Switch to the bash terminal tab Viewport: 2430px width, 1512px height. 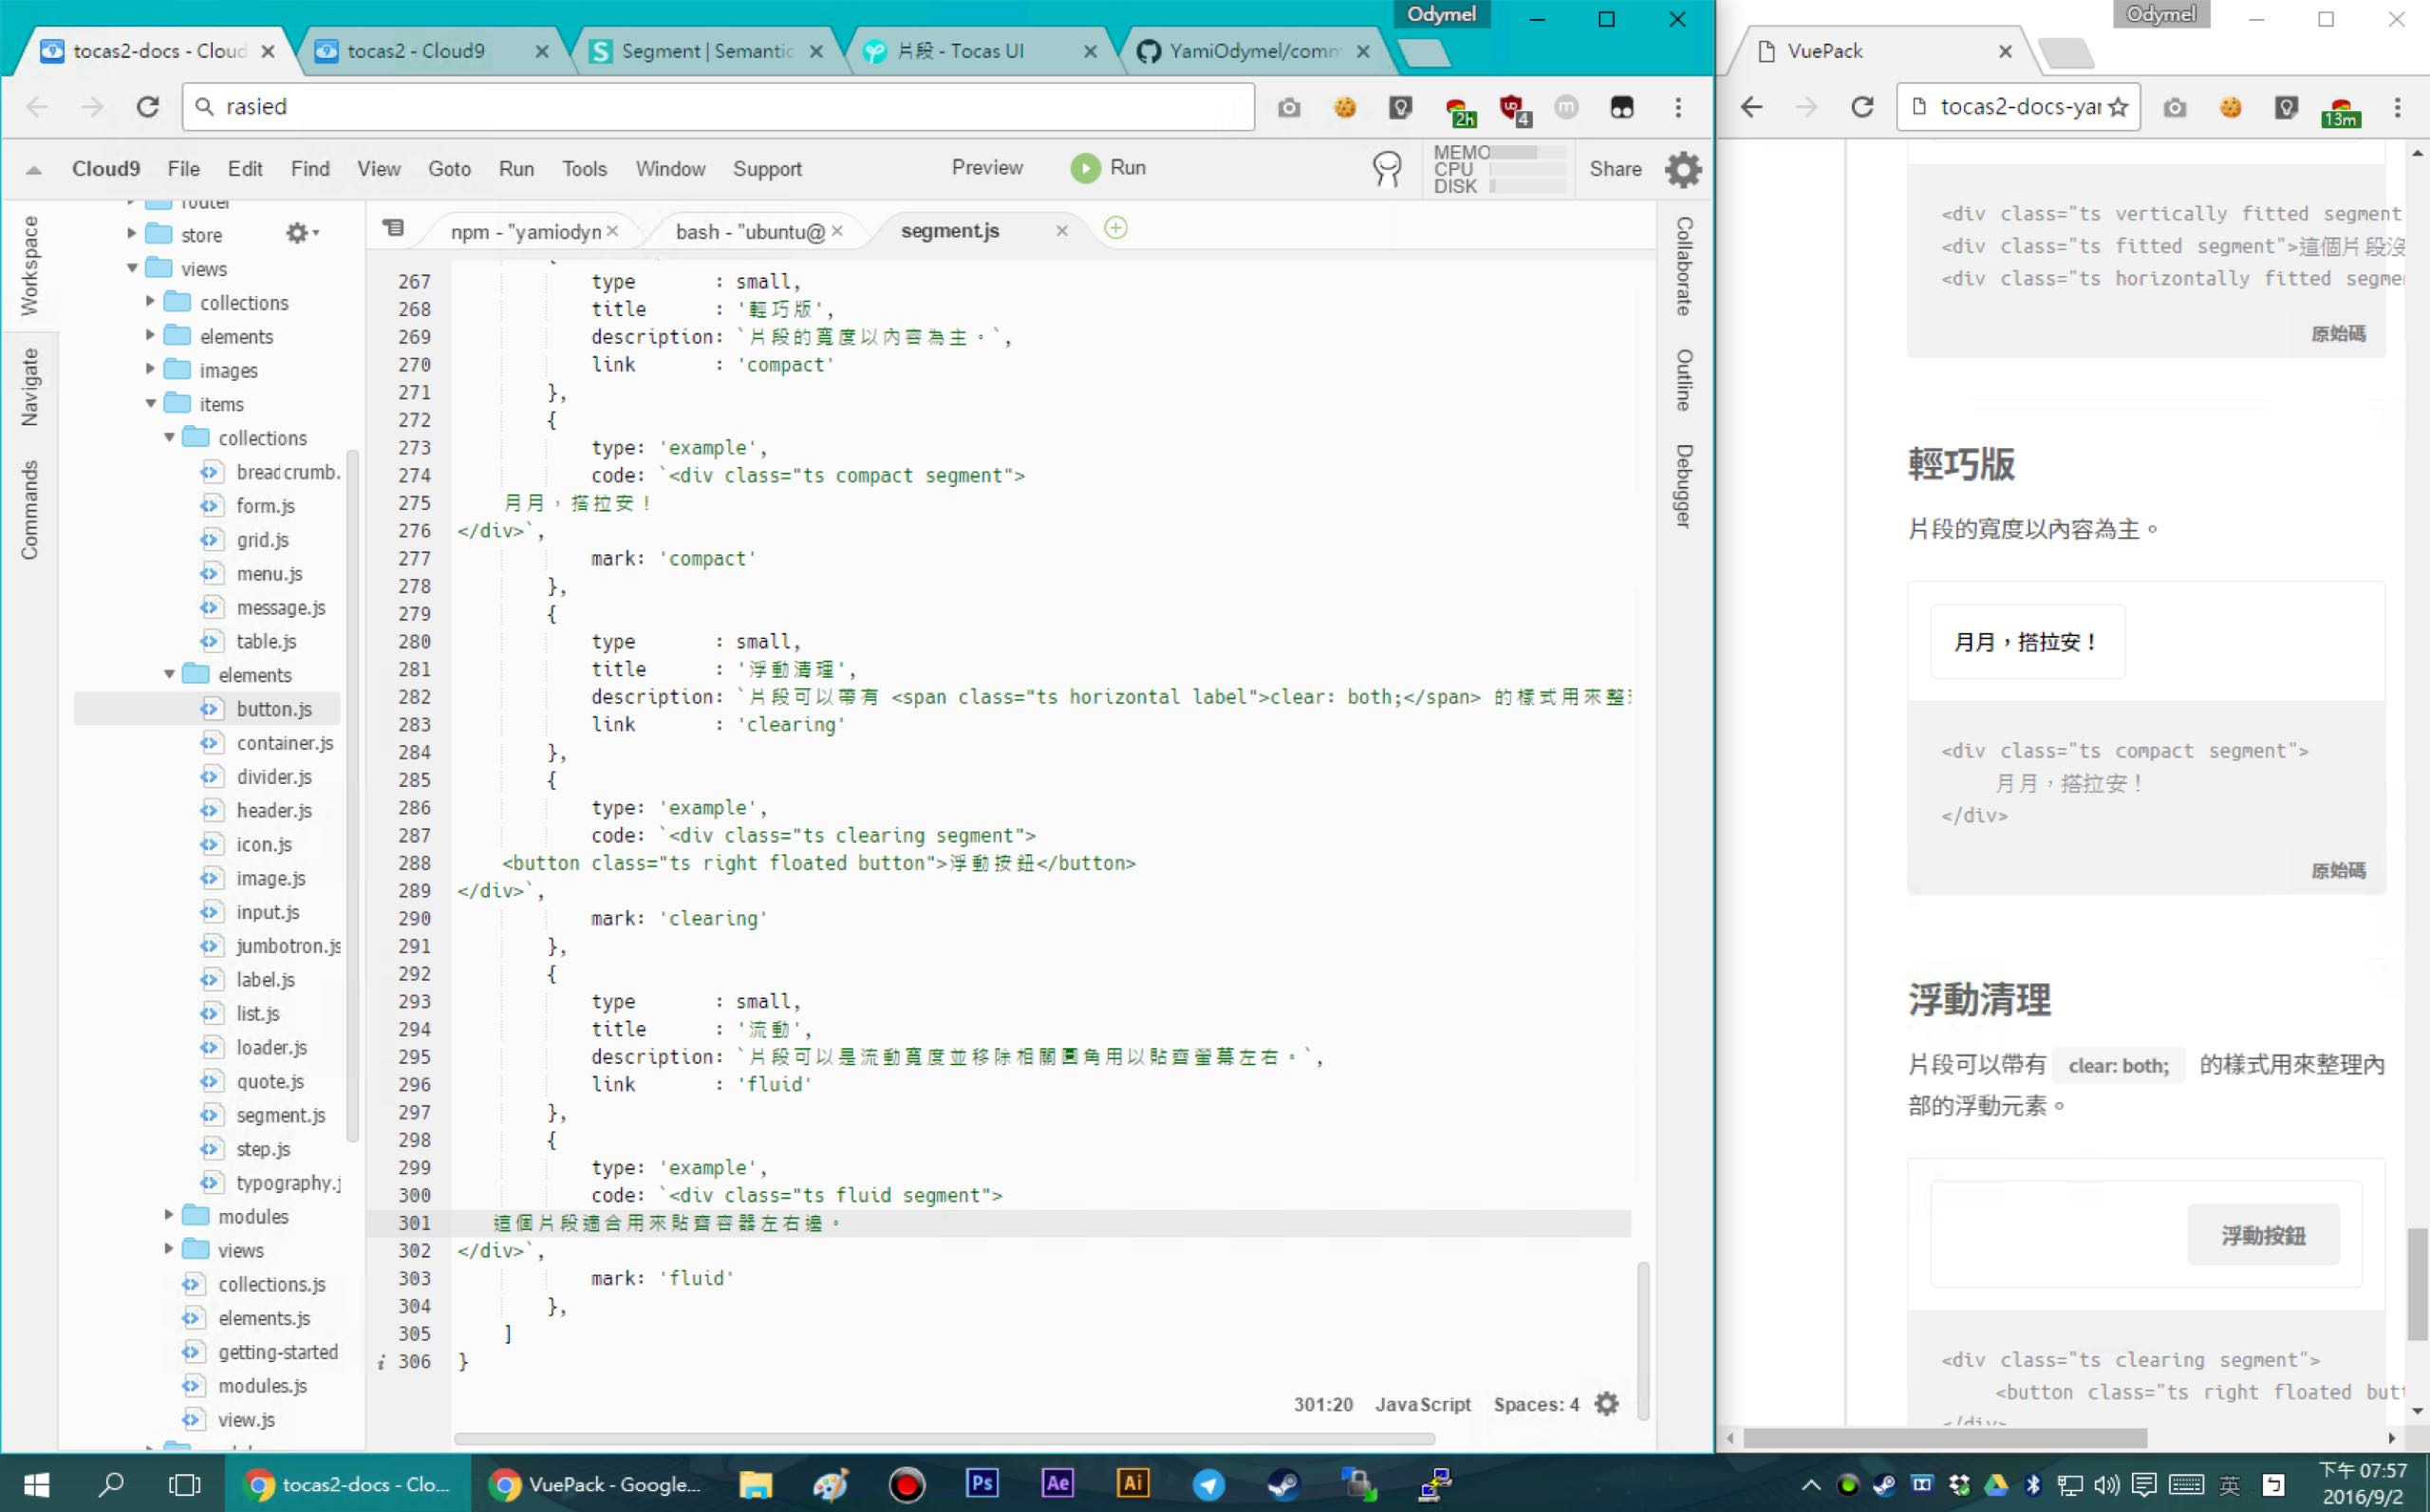coord(750,232)
